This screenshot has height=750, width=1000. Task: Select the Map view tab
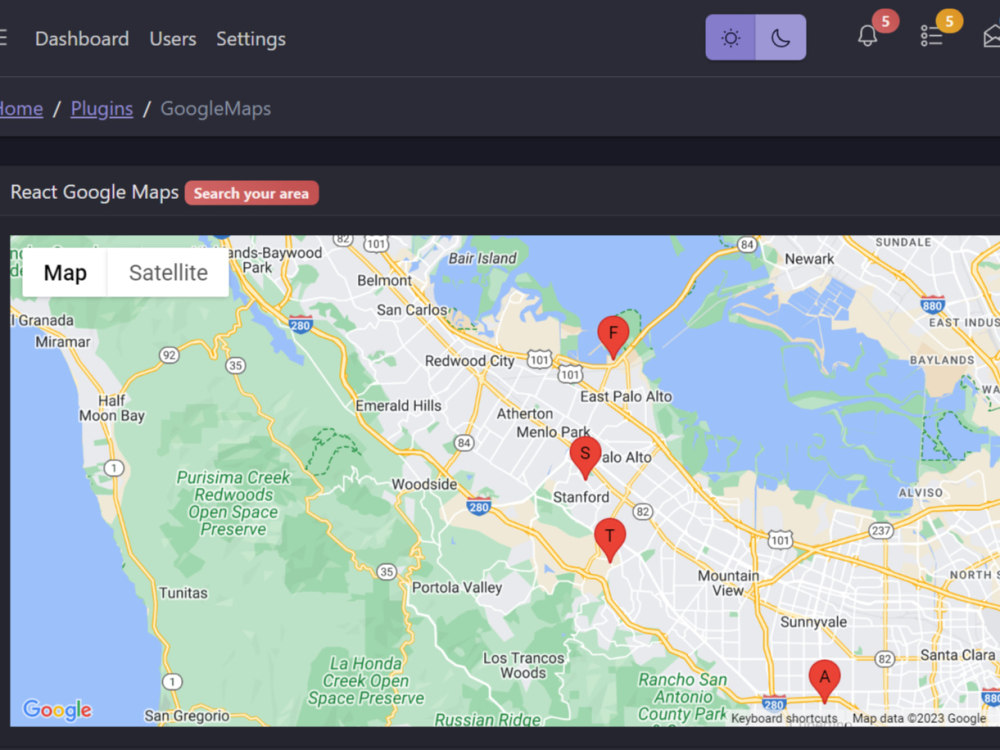[65, 273]
